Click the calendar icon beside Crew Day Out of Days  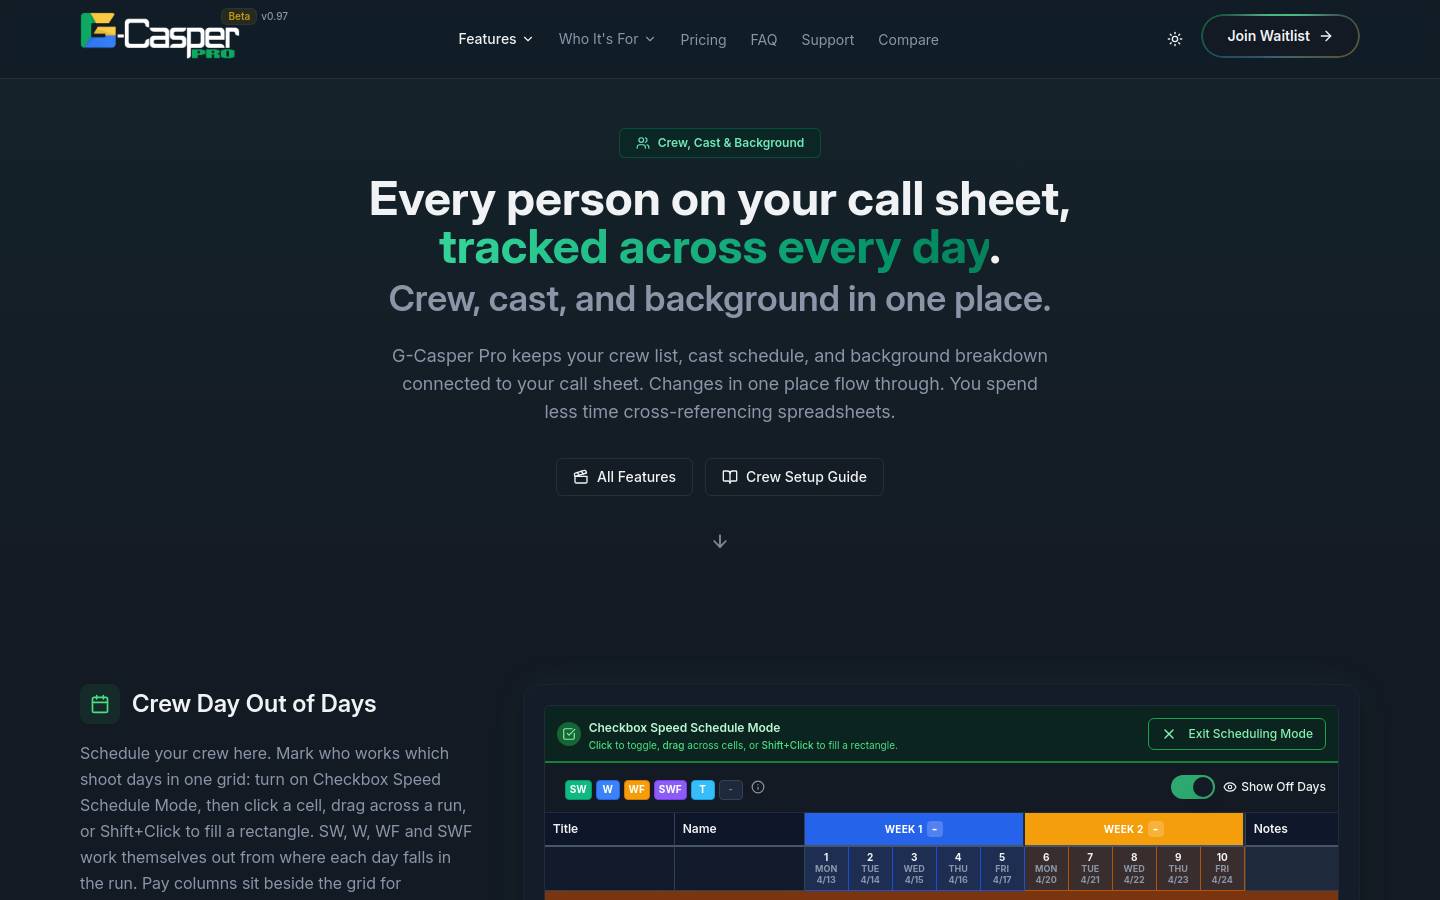click(100, 704)
